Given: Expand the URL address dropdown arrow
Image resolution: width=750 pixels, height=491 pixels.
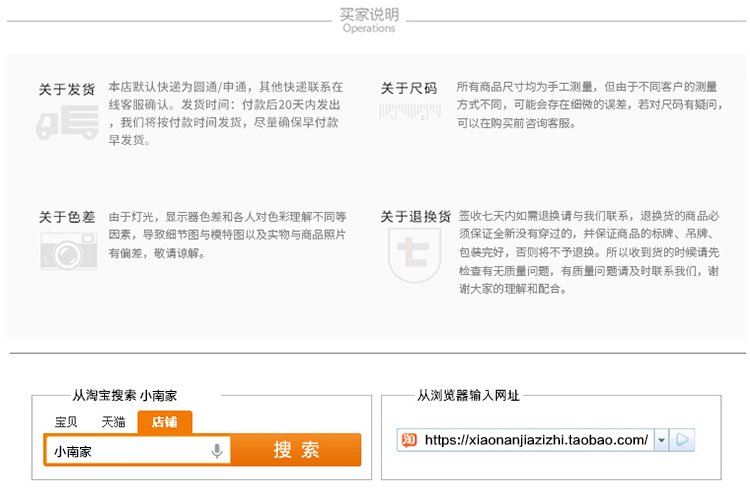Looking at the screenshot, I should click(661, 440).
